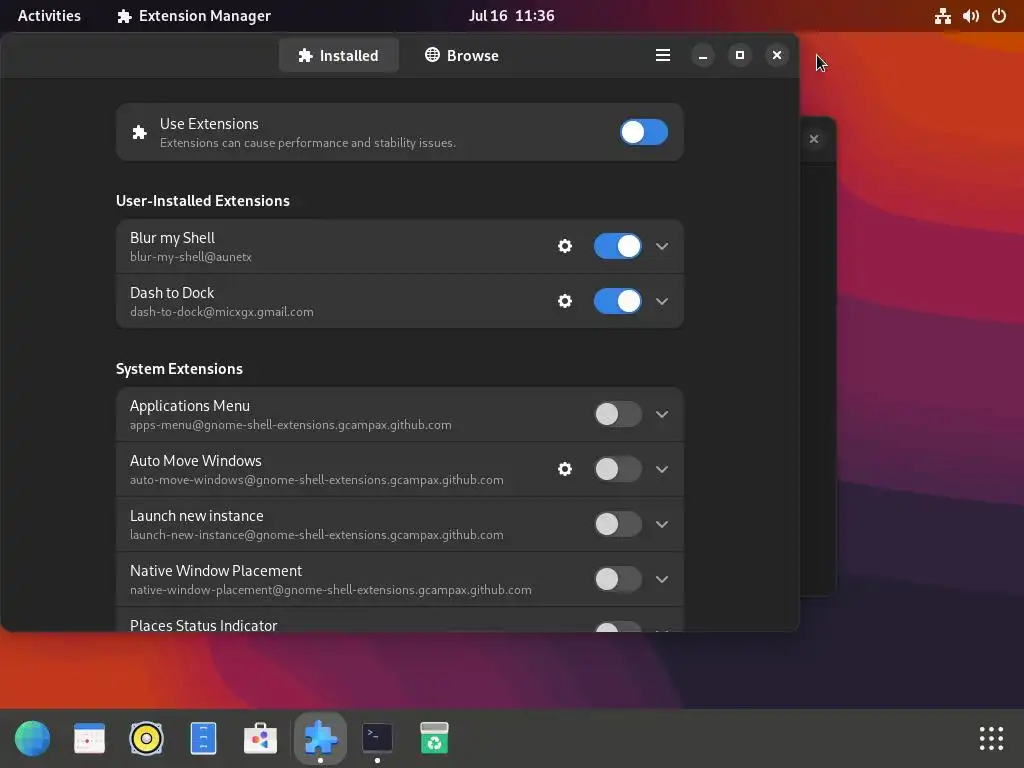Expand Launch new instance details chevron

pyautogui.click(x=662, y=524)
